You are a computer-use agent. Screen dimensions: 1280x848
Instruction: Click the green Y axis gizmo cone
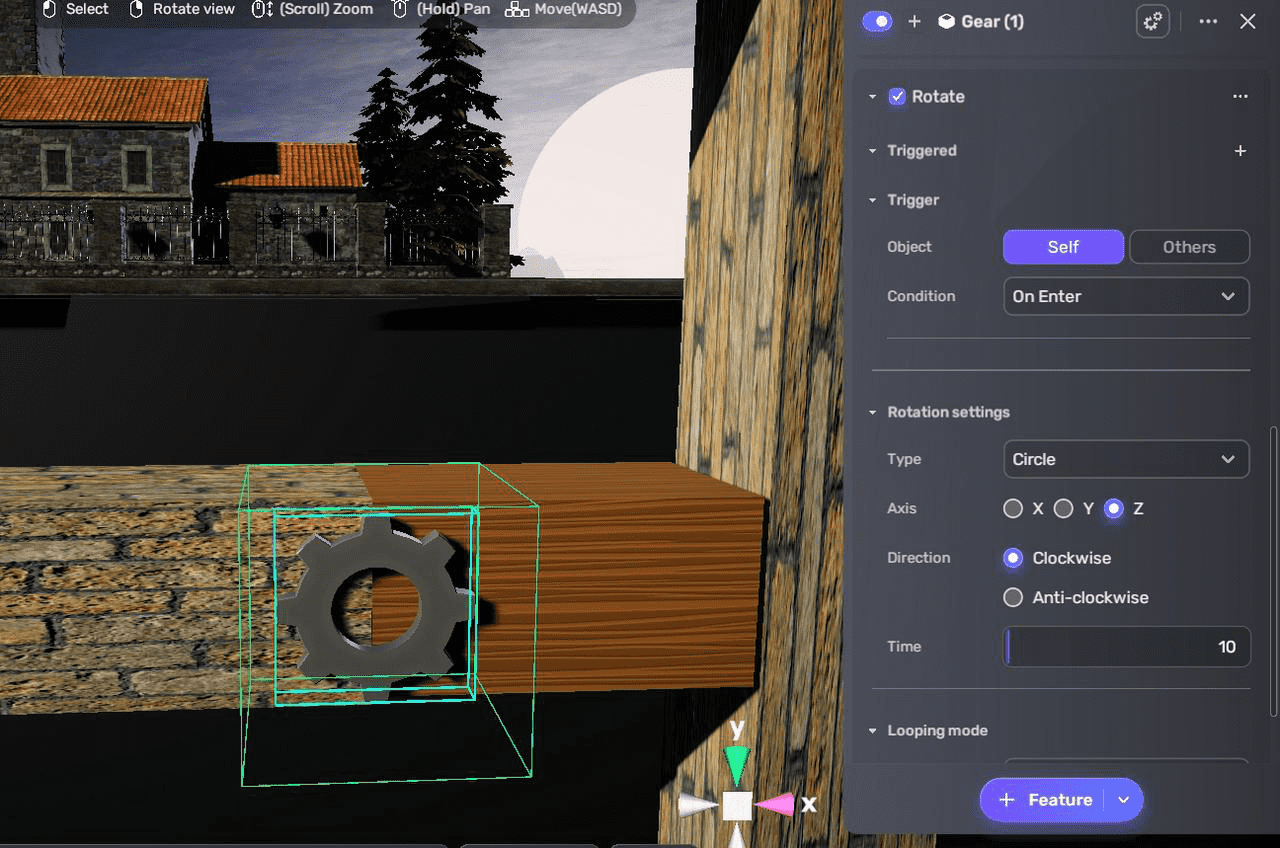tap(737, 765)
